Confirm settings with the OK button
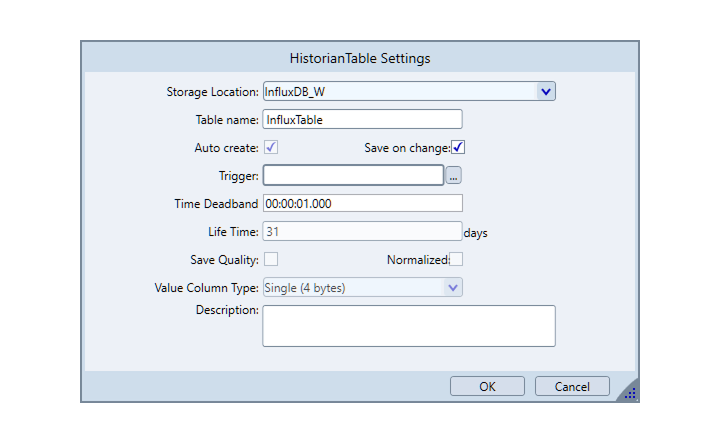This screenshot has width=720, height=443. tap(487, 387)
